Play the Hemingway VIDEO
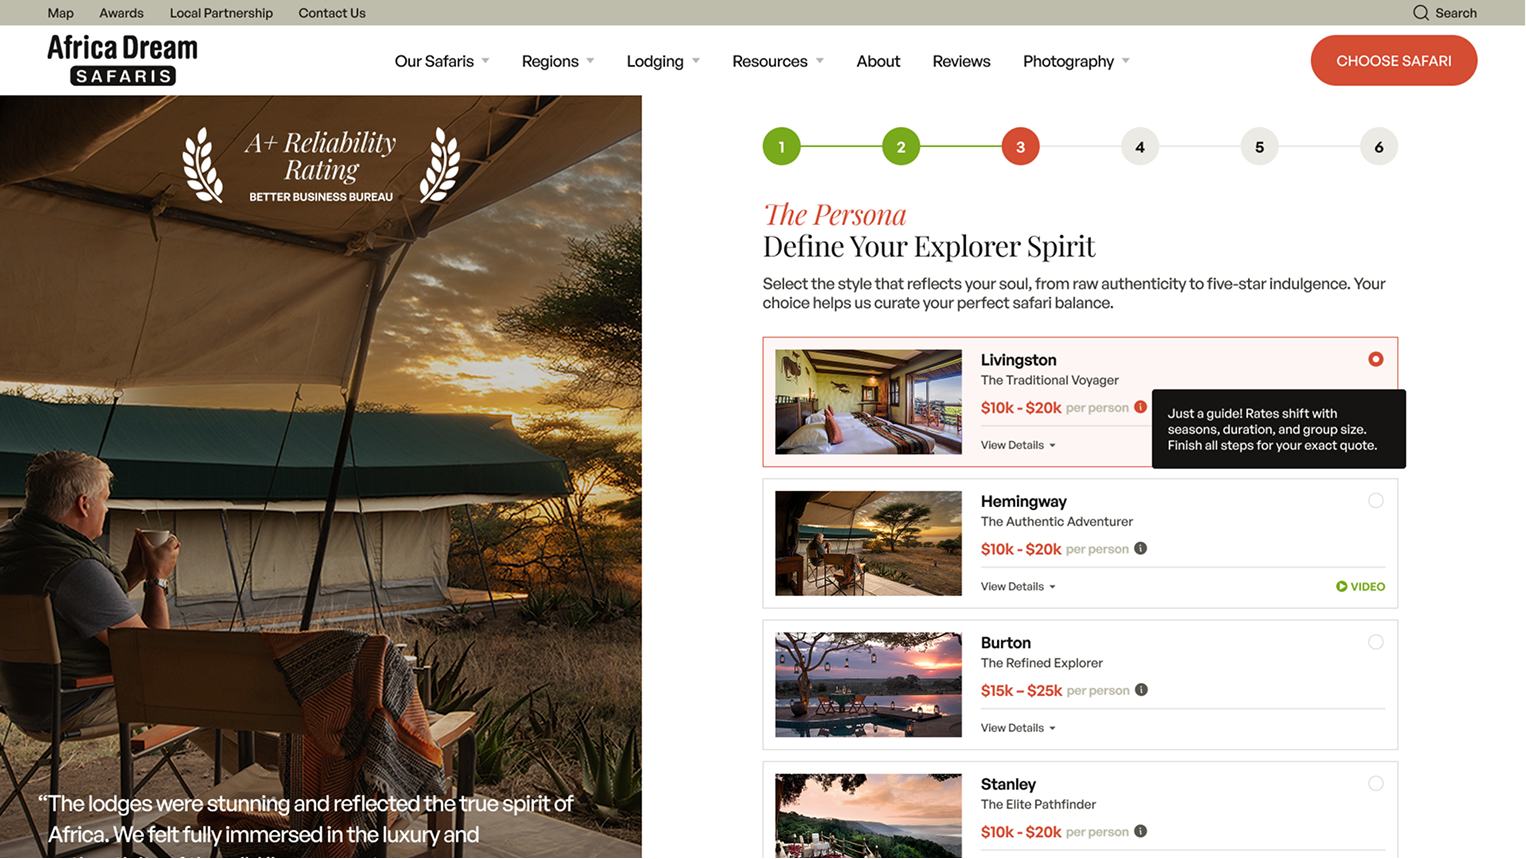Screen dimensions: 1526x859 pyautogui.click(x=1360, y=586)
